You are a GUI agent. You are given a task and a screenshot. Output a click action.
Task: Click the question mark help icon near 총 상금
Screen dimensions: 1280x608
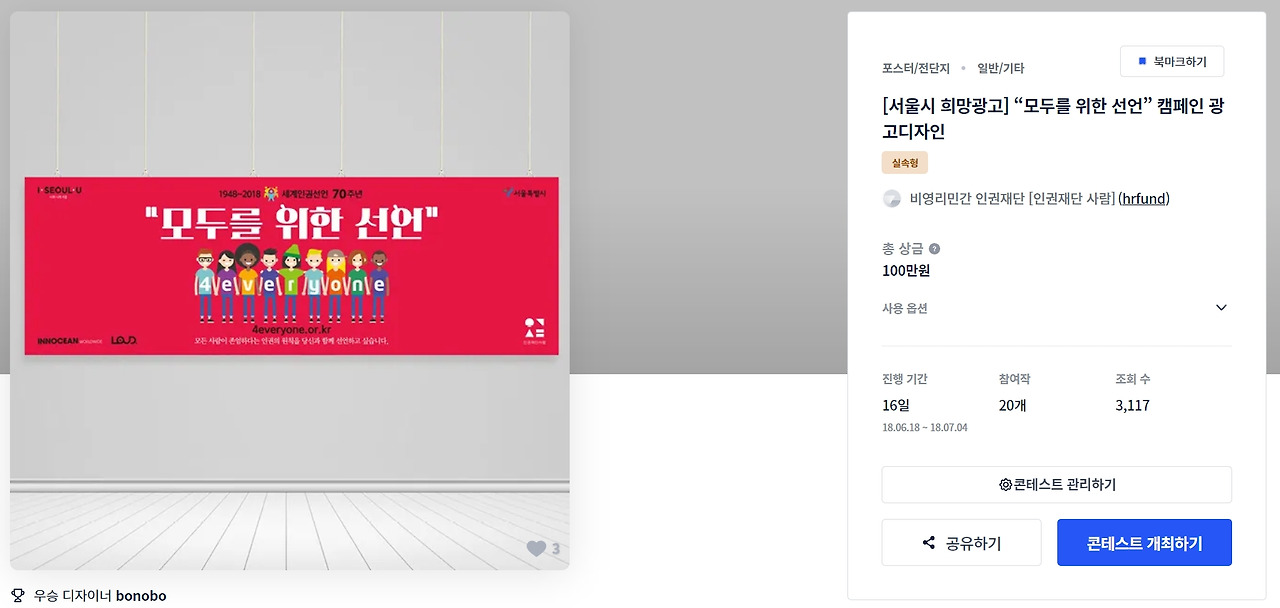click(934, 249)
